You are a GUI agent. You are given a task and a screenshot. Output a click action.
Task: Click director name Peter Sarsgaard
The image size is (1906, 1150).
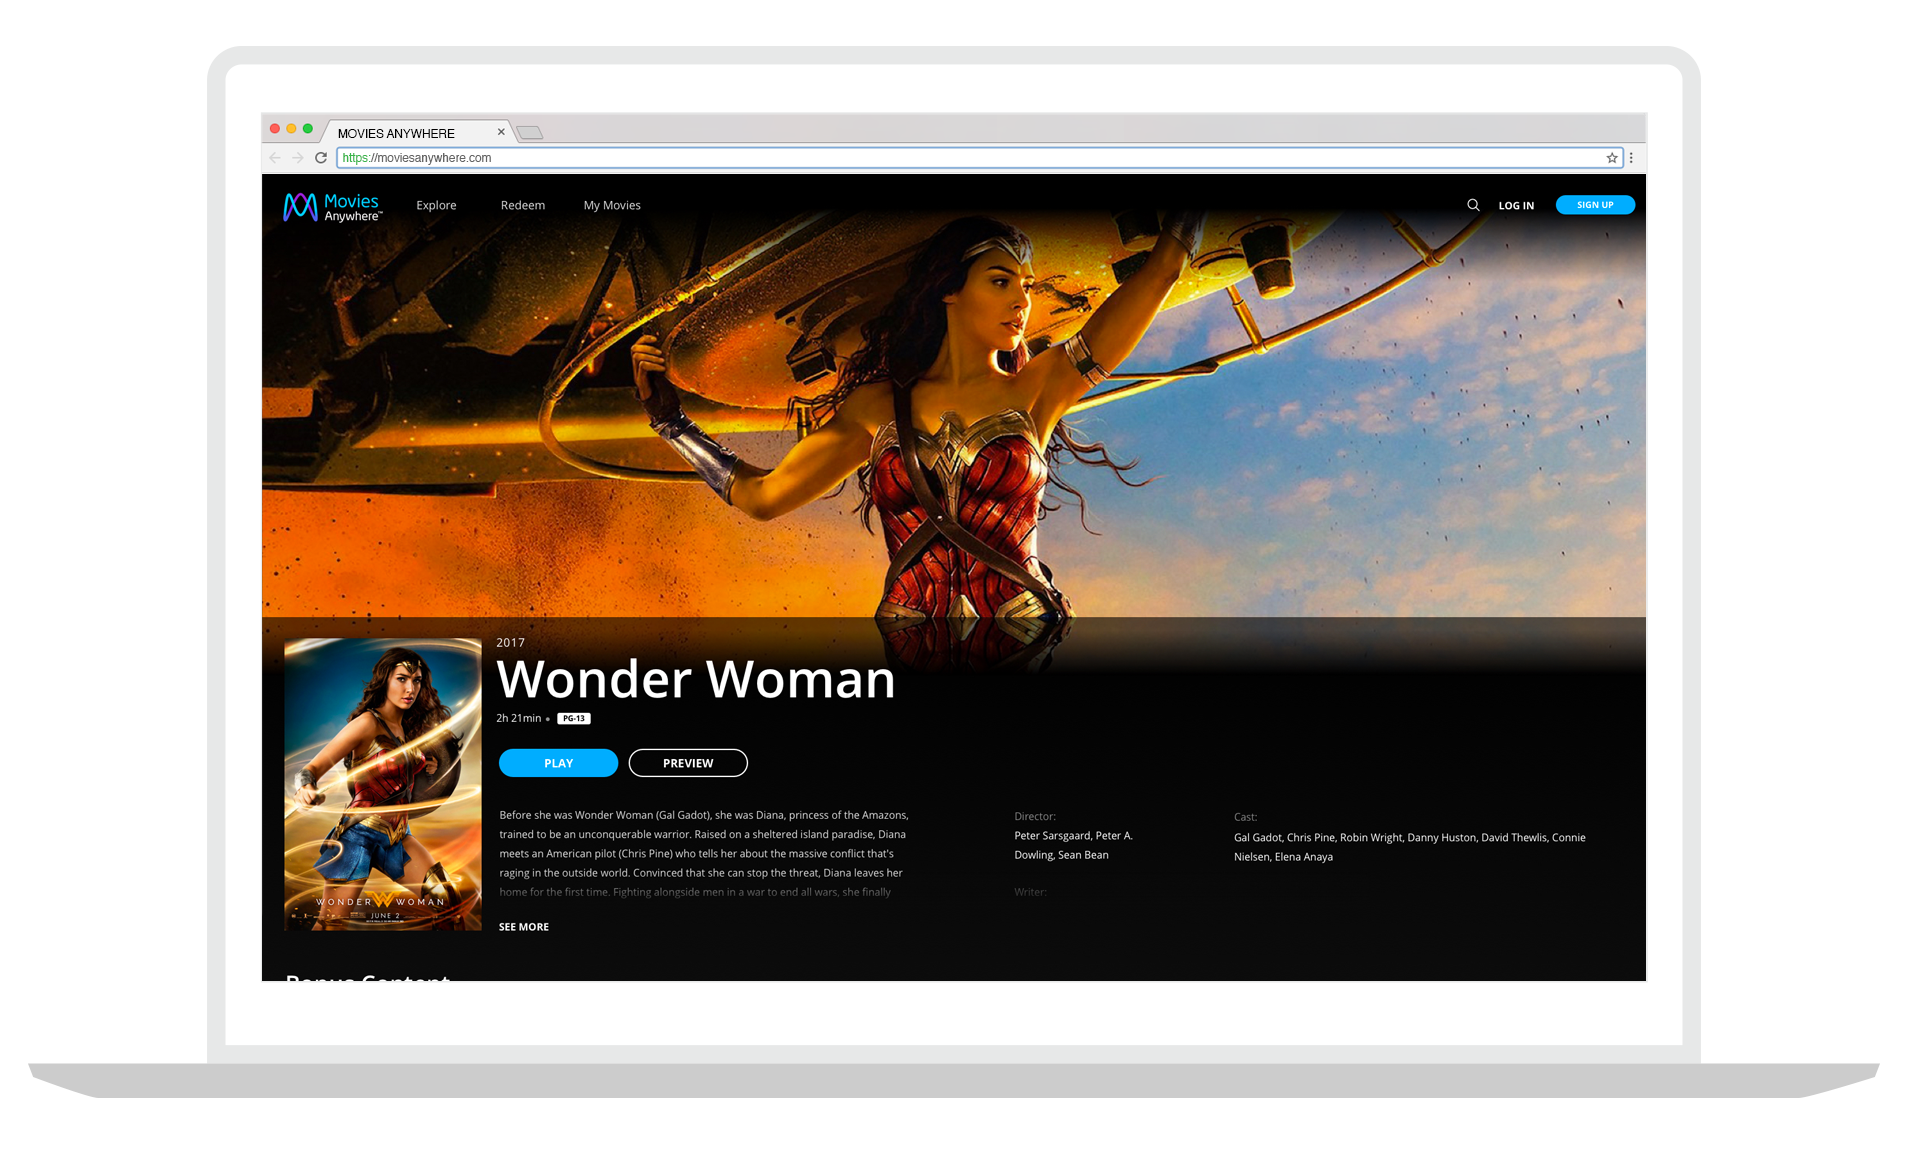[x=1052, y=836]
